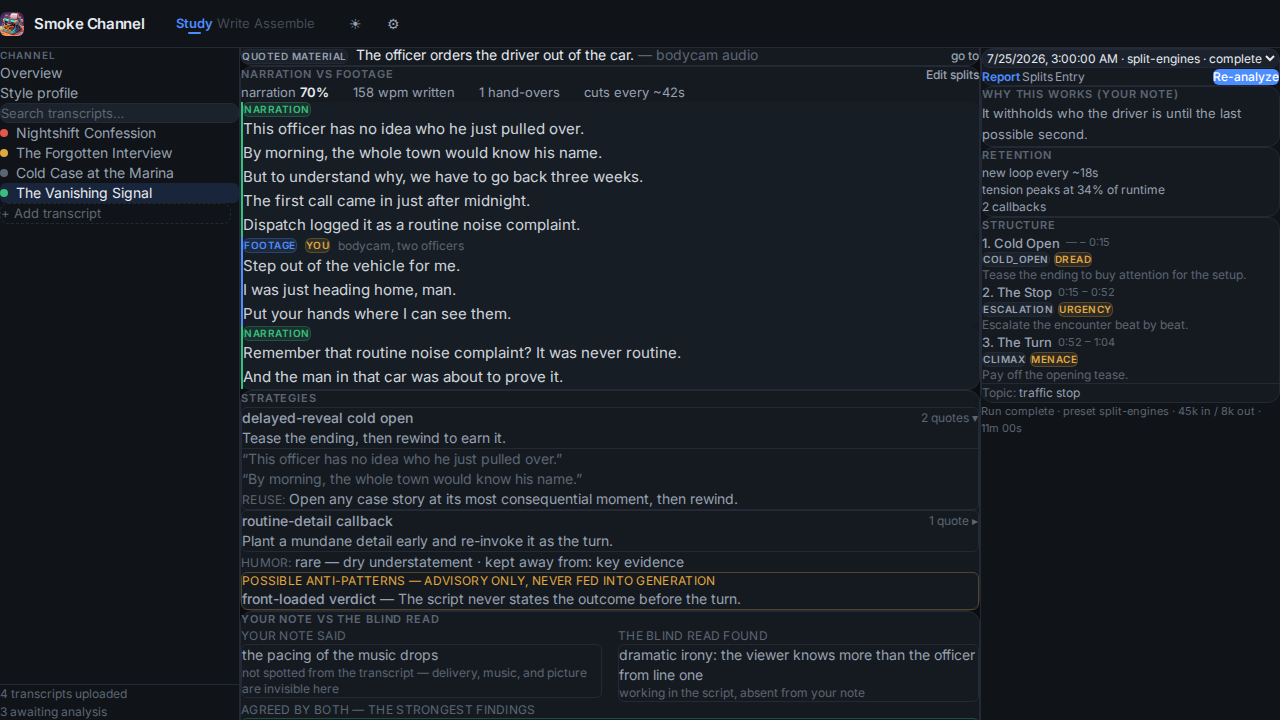
Task: Select the 2. The Stop structure section
Action: point(1017,293)
